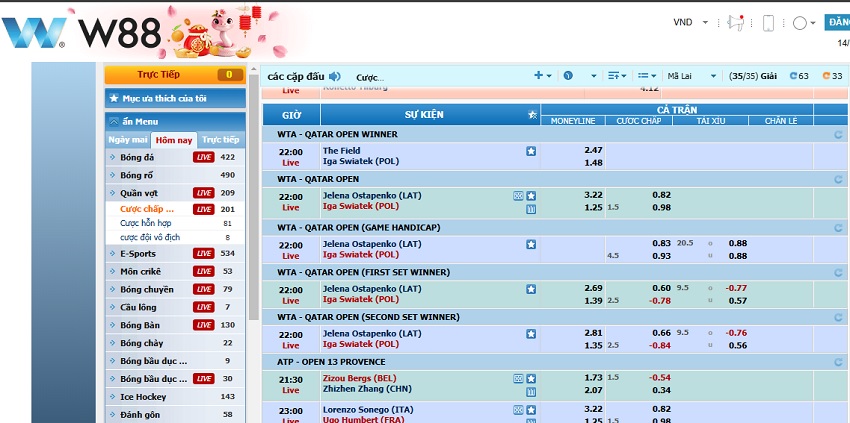Expand the Quần vợt sport category
850x423 pixels.
(175, 193)
